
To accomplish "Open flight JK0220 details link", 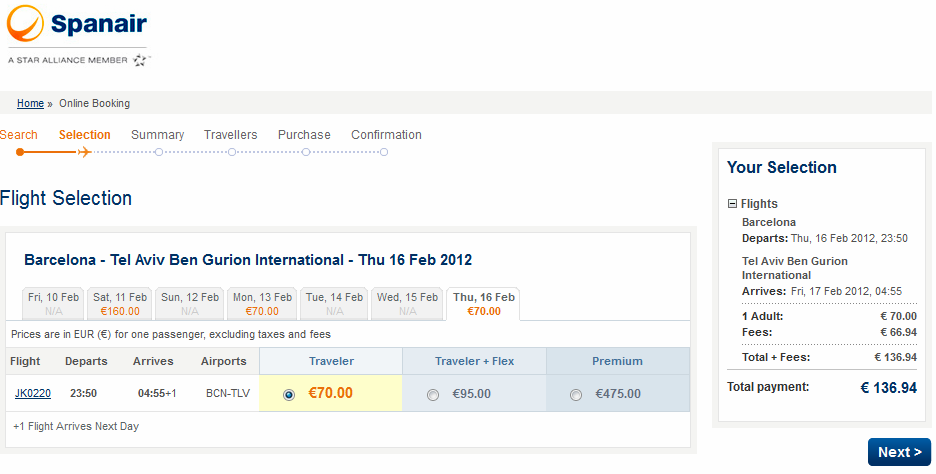I will 33,393.
